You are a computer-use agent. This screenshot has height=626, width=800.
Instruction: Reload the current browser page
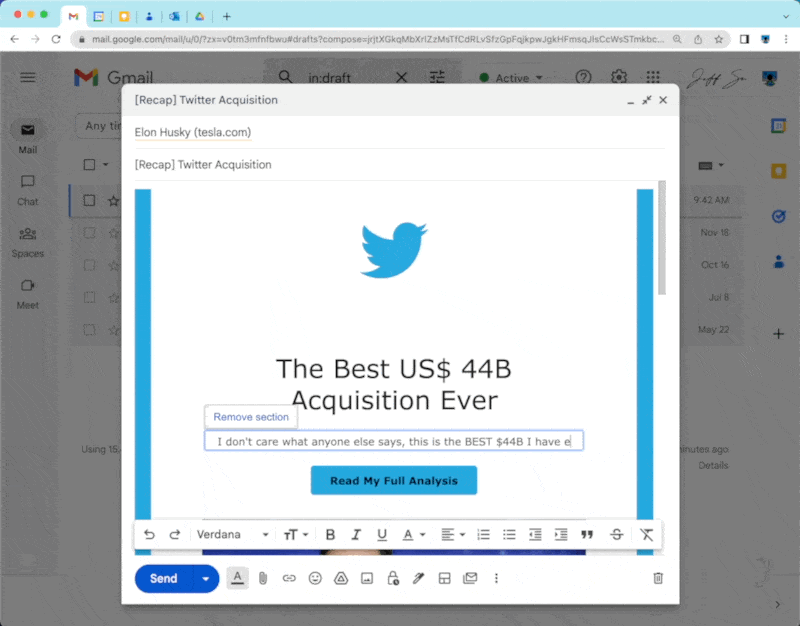click(56, 39)
